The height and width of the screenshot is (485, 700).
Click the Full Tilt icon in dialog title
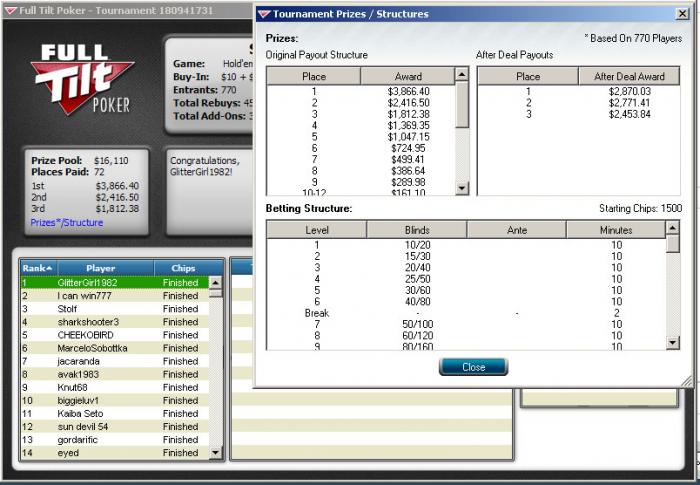click(x=263, y=14)
